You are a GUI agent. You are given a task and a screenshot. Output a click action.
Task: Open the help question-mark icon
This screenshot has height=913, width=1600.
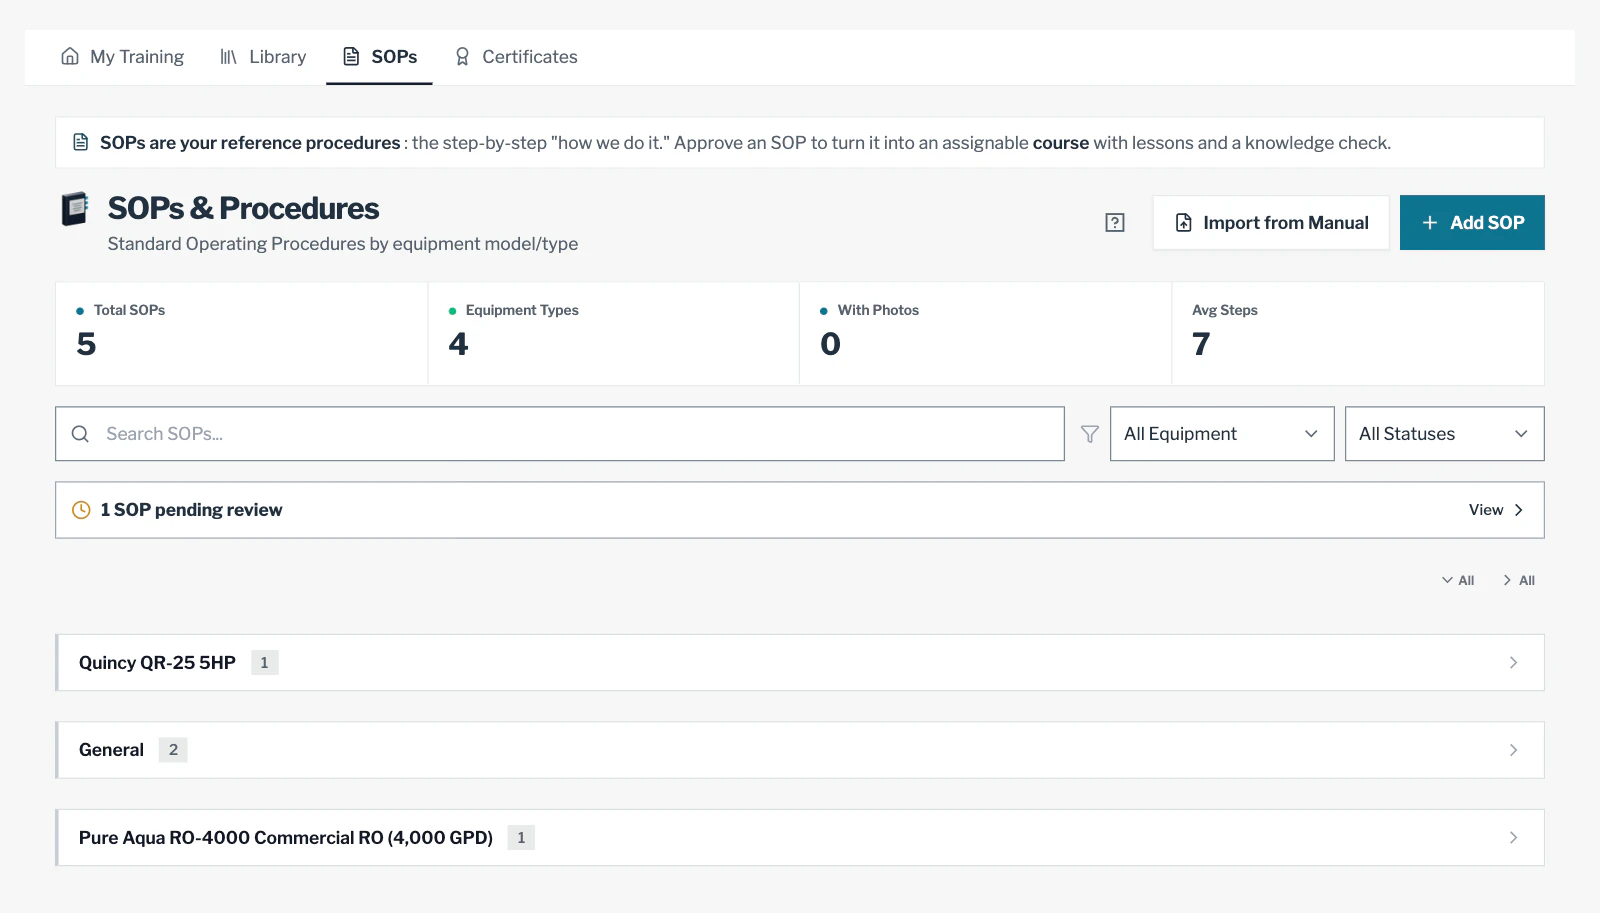pos(1115,223)
